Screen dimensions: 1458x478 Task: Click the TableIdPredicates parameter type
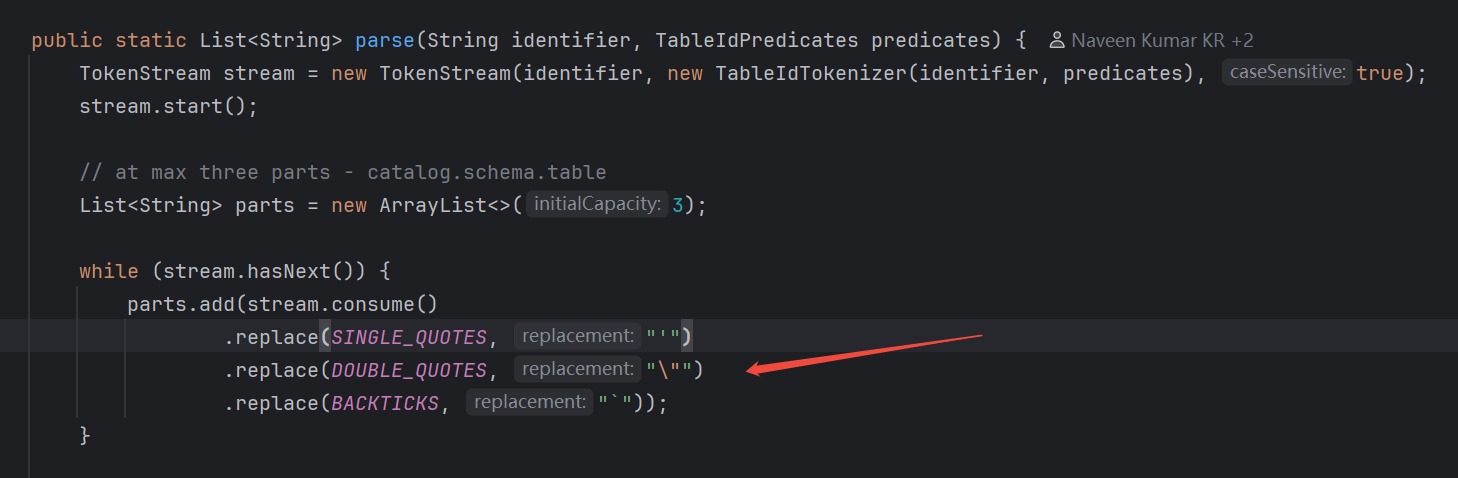pos(757,41)
